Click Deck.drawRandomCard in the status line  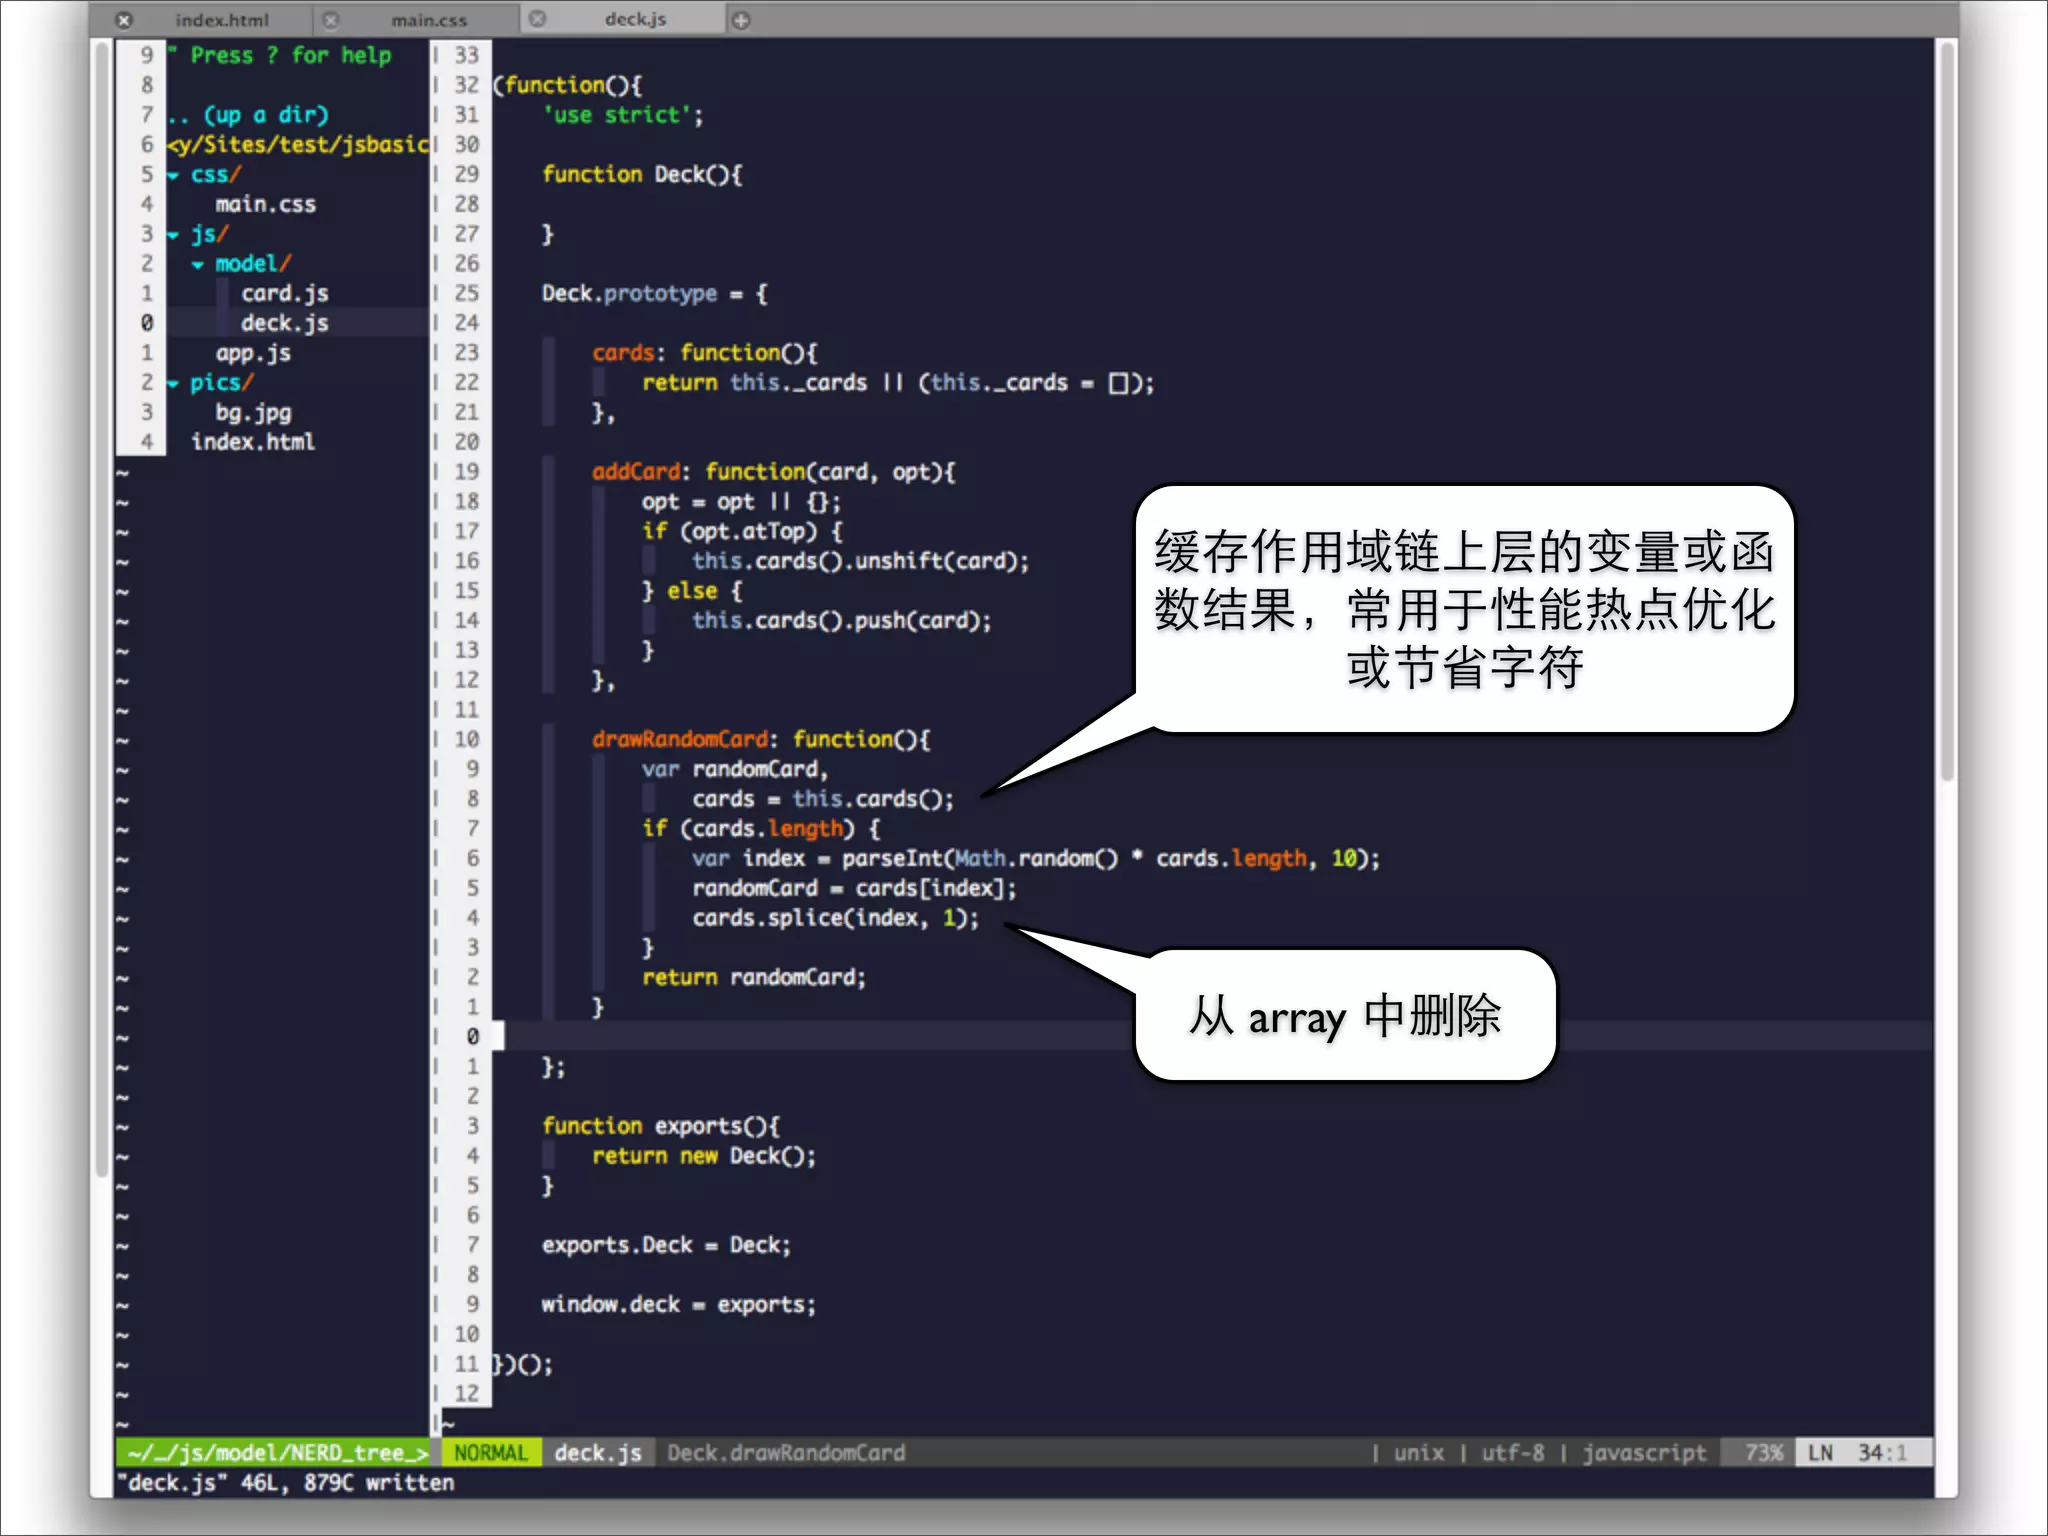(x=786, y=1453)
